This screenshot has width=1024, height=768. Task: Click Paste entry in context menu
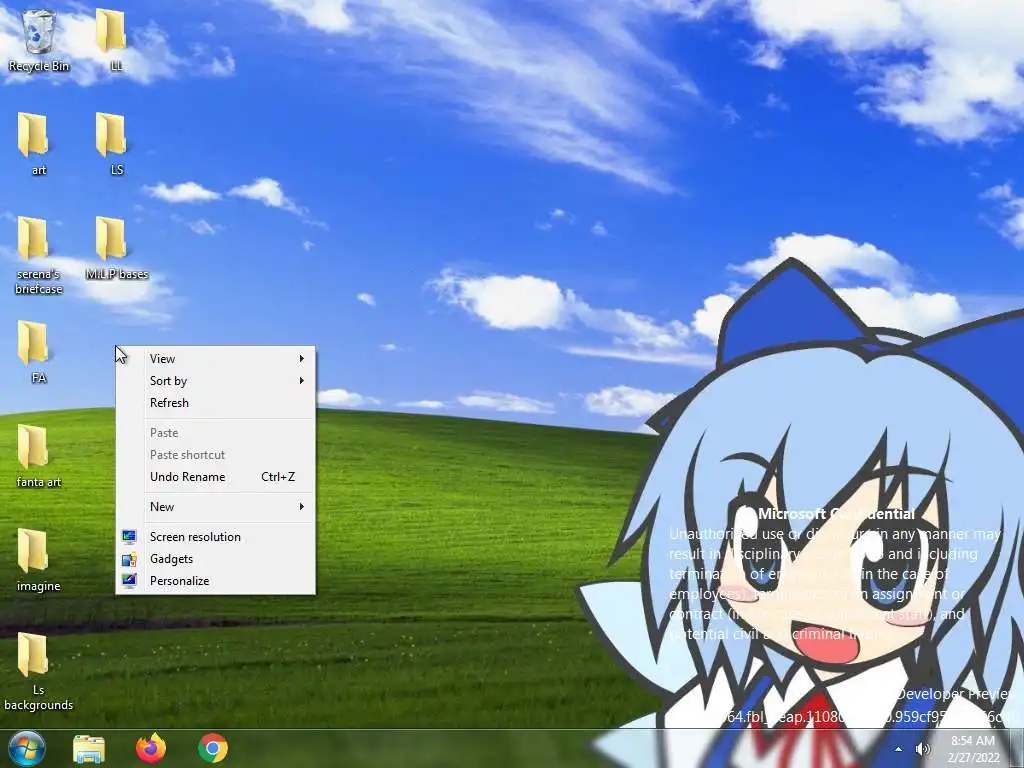pyautogui.click(x=216, y=433)
